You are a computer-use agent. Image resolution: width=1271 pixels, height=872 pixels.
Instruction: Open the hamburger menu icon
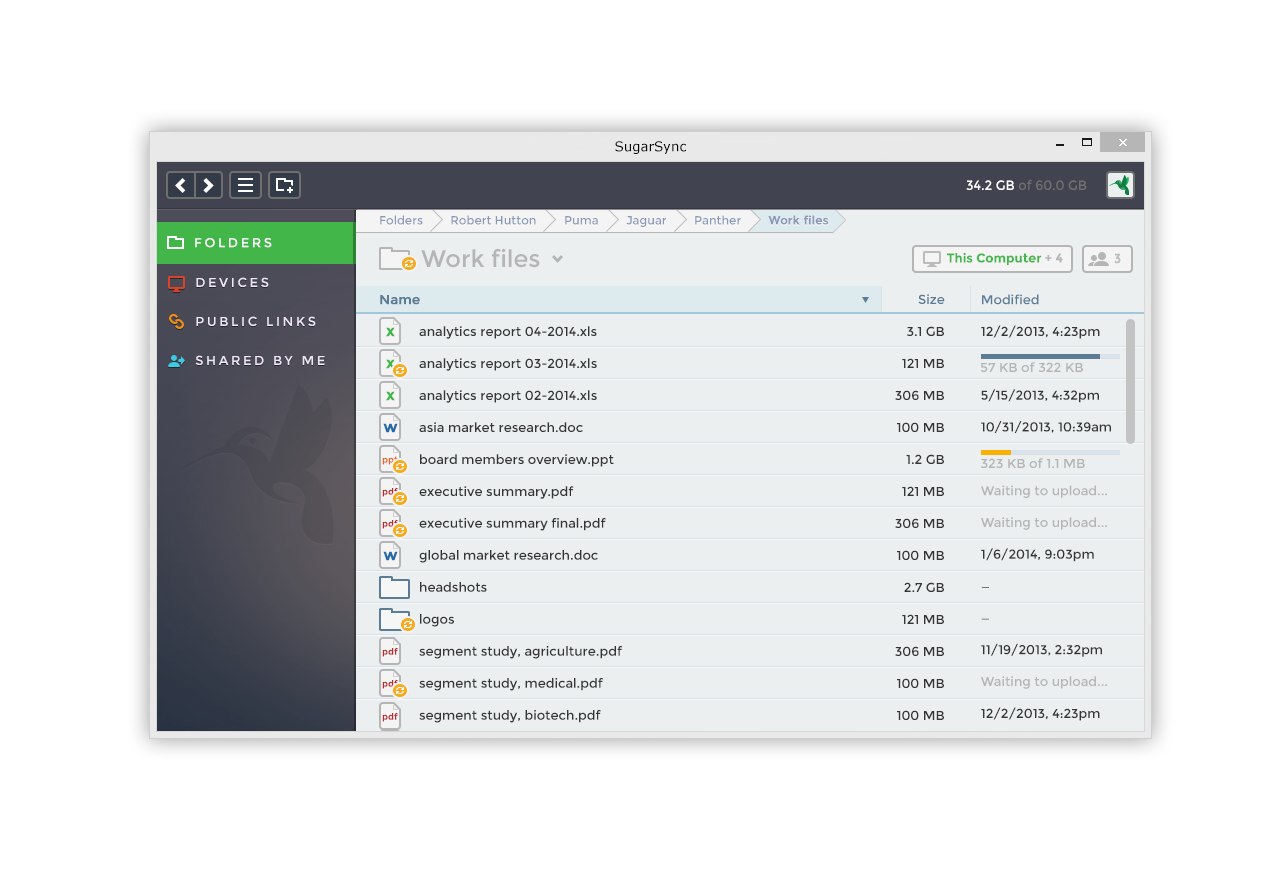pos(245,185)
